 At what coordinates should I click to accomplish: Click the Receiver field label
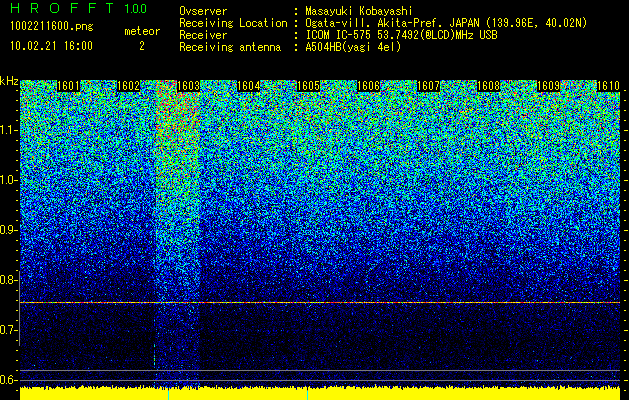coord(203,35)
